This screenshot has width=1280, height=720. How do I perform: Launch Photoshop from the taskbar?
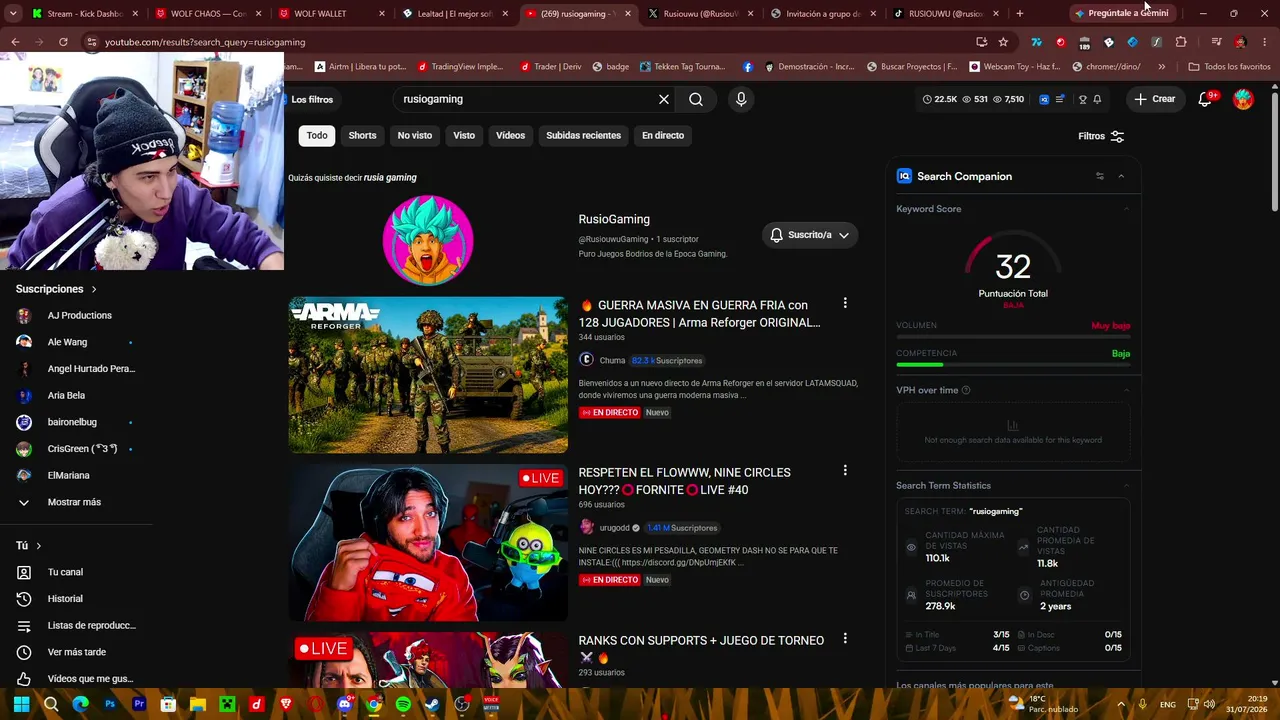click(x=110, y=704)
